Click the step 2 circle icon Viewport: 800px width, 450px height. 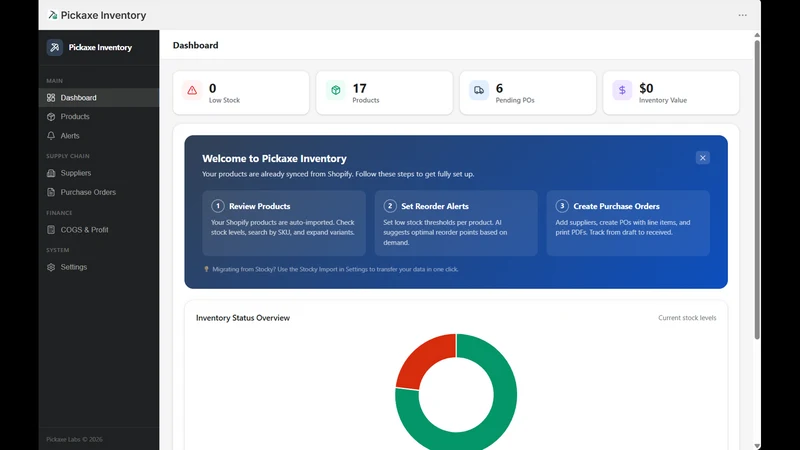[x=390, y=206]
